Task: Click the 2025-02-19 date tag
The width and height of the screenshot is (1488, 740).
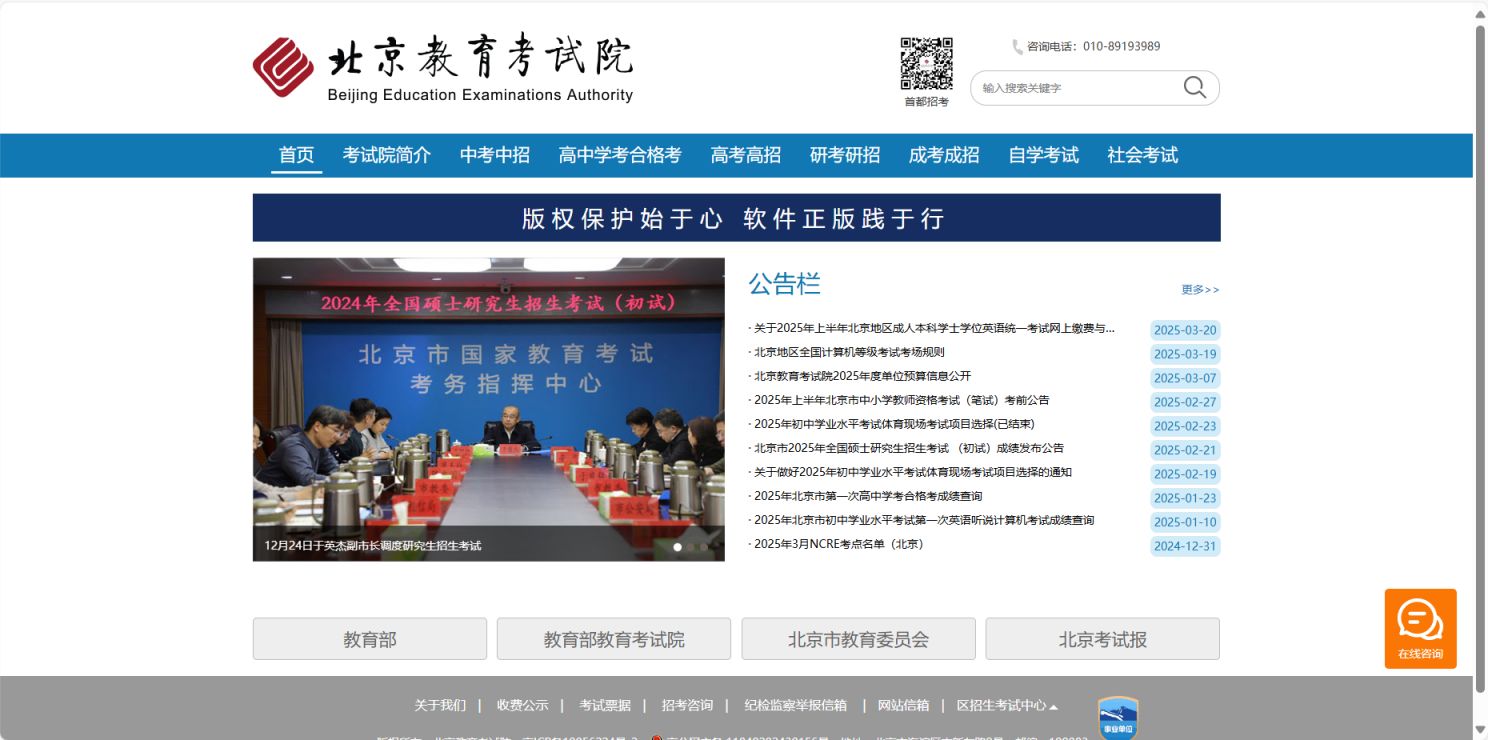Action: [1185, 475]
